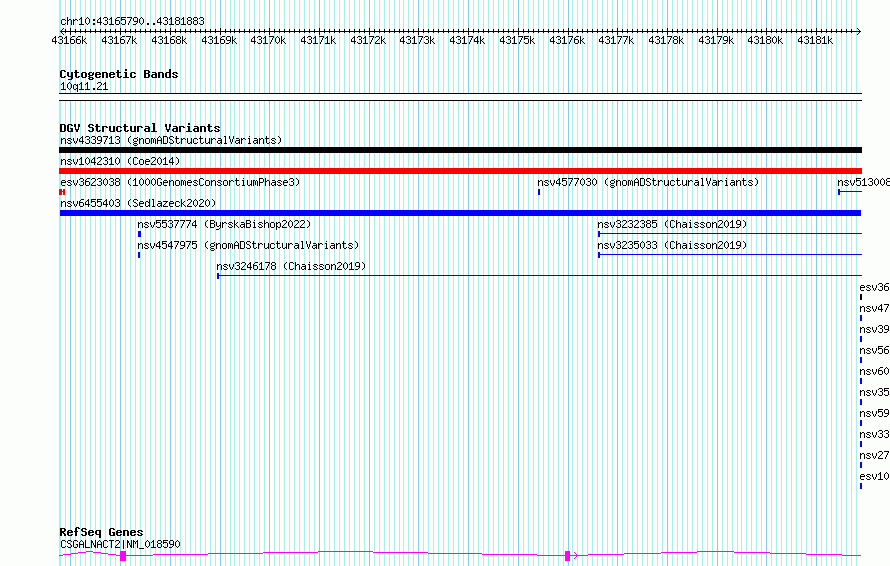Image resolution: width=890 pixels, height=566 pixels.
Task: Click the red nsv1042310 variant bar
Action: (460, 171)
